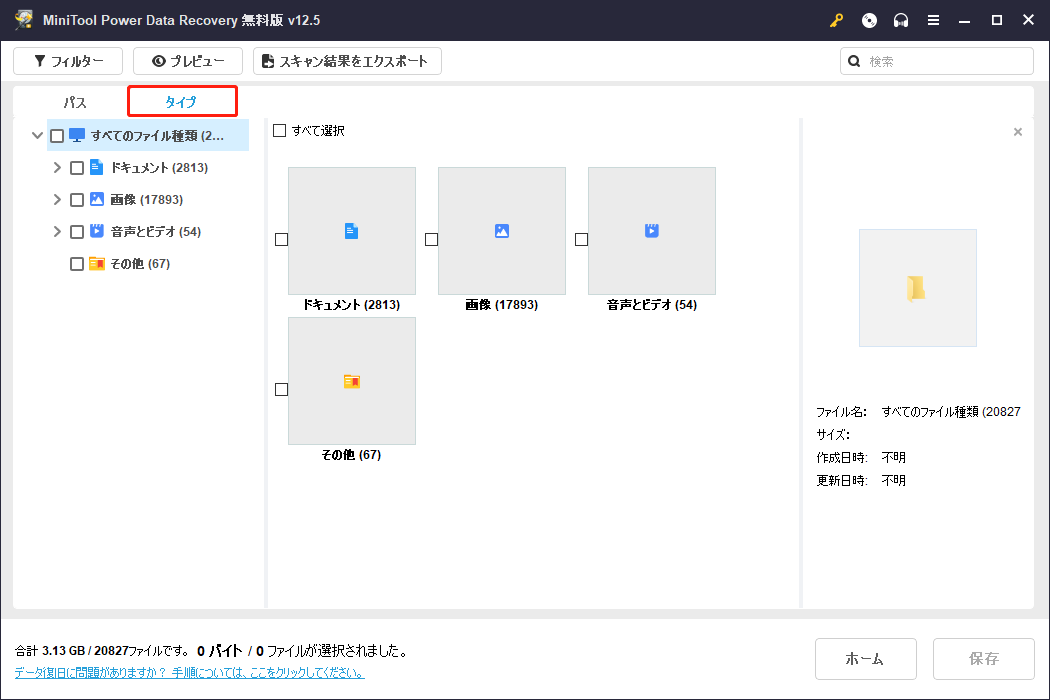Viewport: 1050px width, 700px height.
Task: Click the key register icon in title bar
Action: coord(836,20)
